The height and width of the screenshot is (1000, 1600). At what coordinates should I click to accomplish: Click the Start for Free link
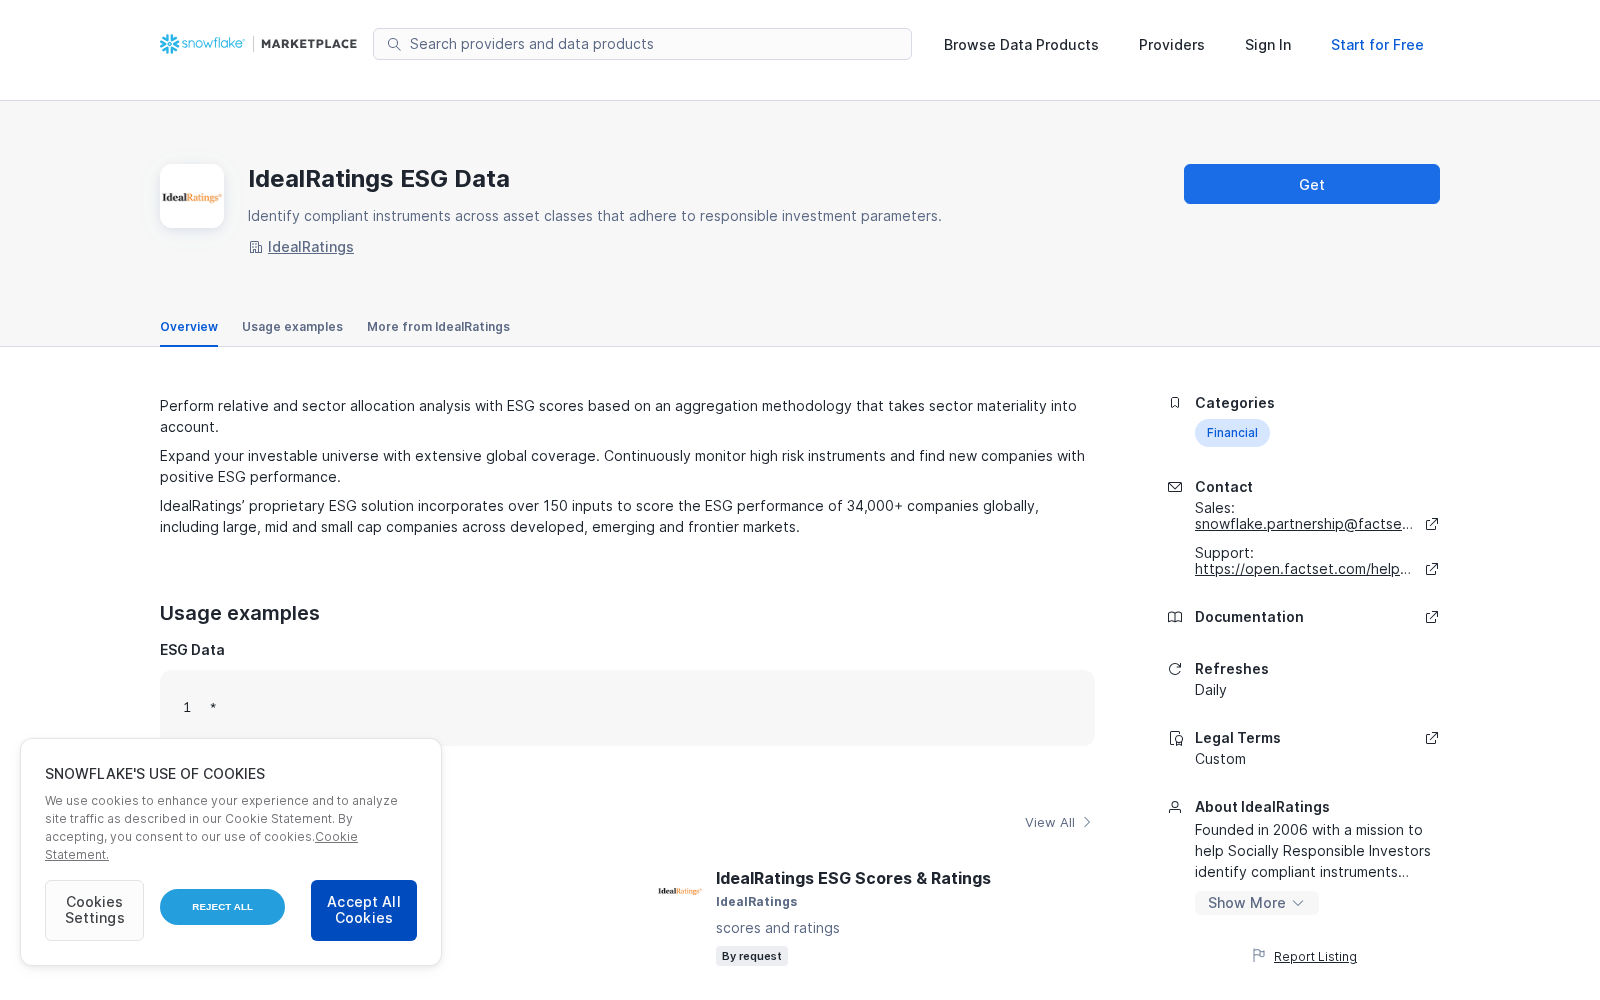(1377, 45)
